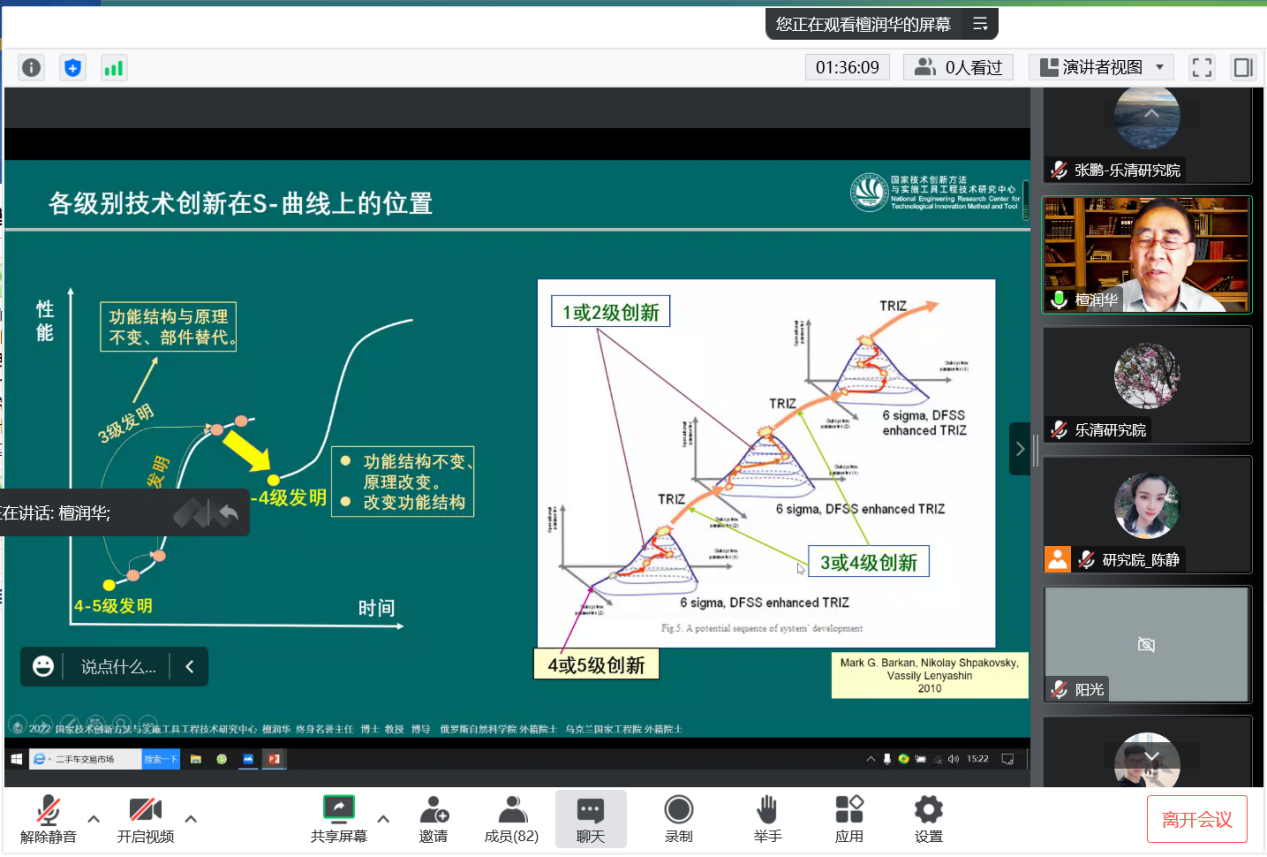Click the 离开会议 leave button
This screenshot has width=1267, height=857.
tap(1196, 820)
